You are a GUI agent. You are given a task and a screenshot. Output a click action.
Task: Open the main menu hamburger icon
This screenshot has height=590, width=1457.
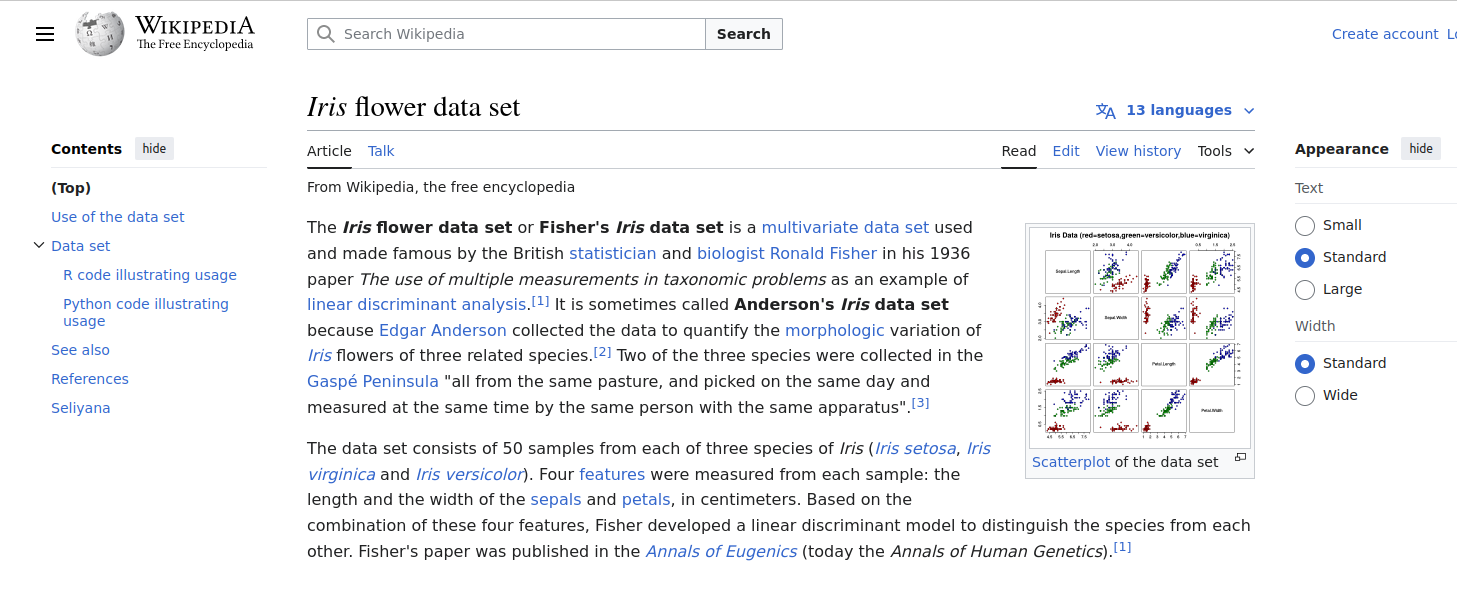(x=45, y=34)
